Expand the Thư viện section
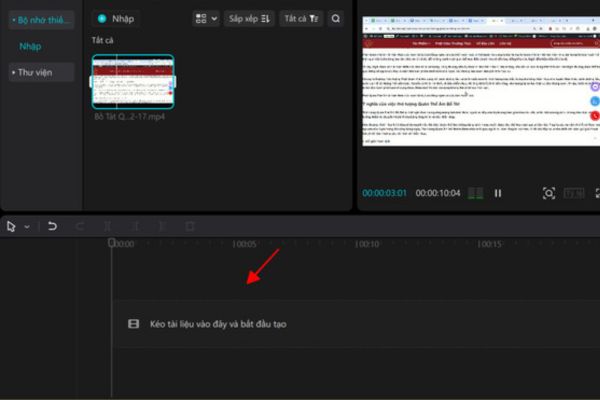The width and height of the screenshot is (600, 400). 40,72
